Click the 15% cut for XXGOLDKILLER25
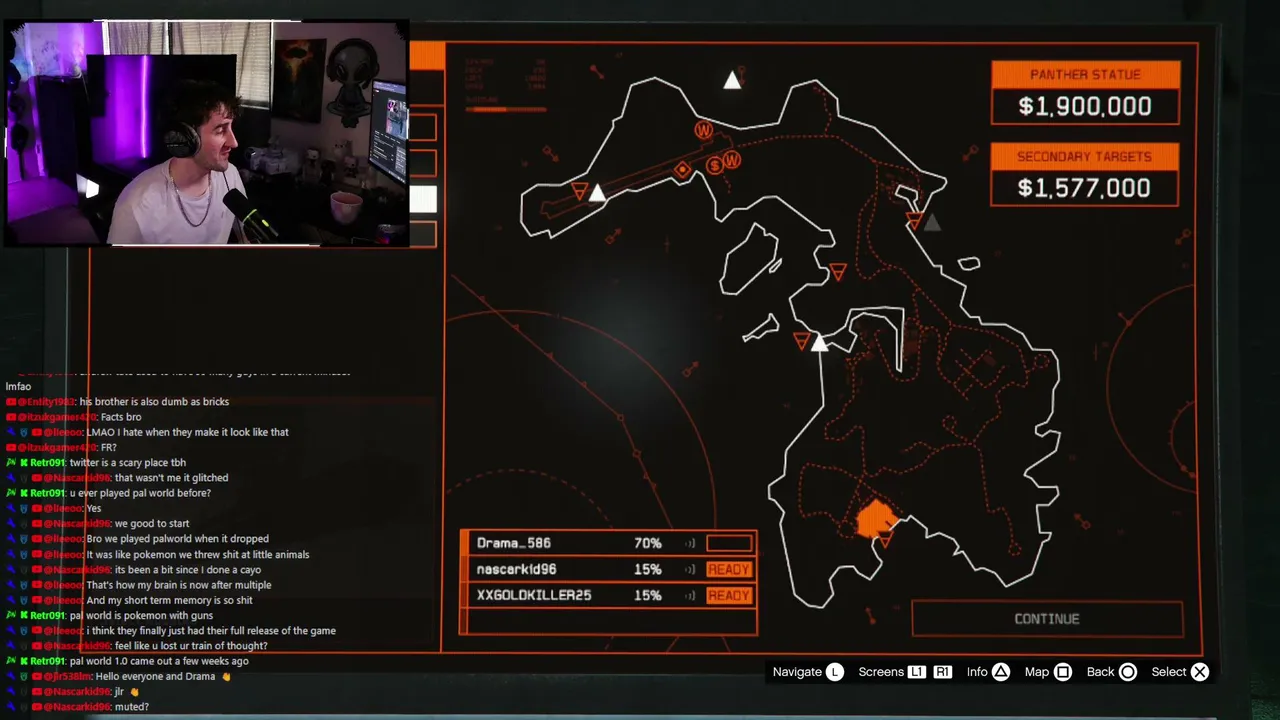 pyautogui.click(x=648, y=595)
